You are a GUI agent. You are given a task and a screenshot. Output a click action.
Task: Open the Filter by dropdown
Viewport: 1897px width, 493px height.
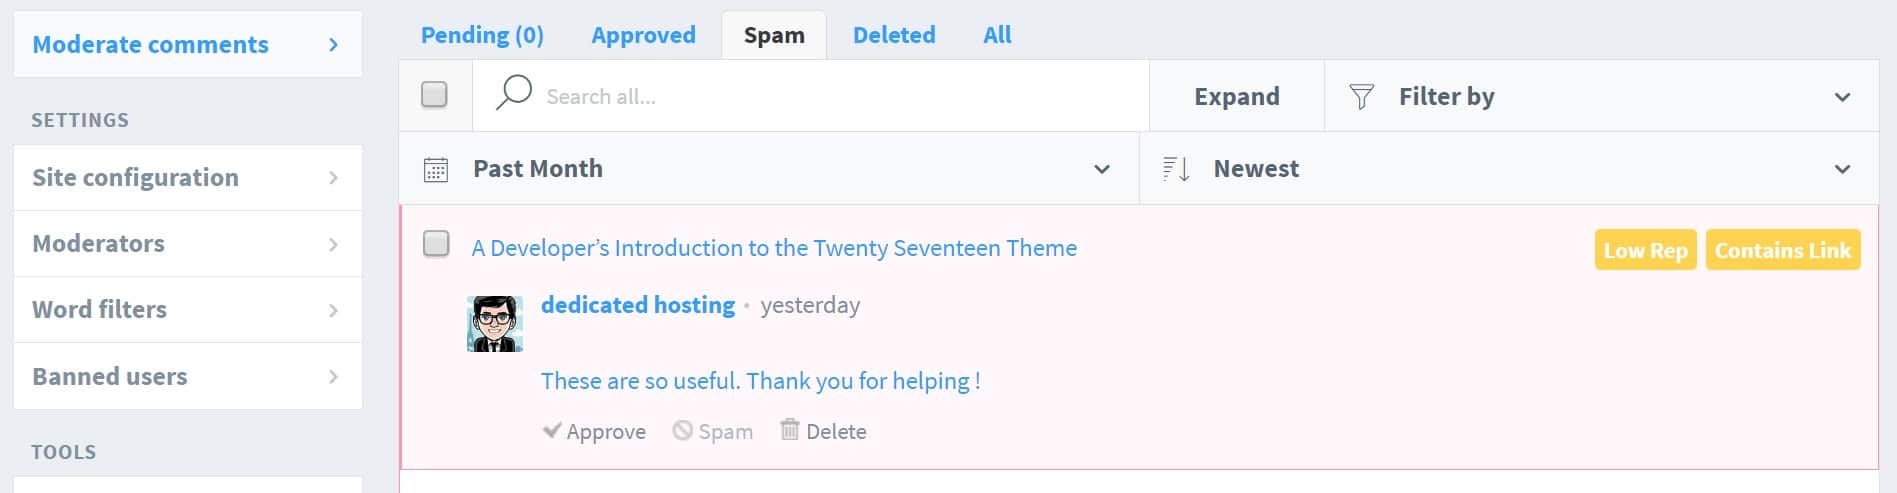[x=1602, y=97]
